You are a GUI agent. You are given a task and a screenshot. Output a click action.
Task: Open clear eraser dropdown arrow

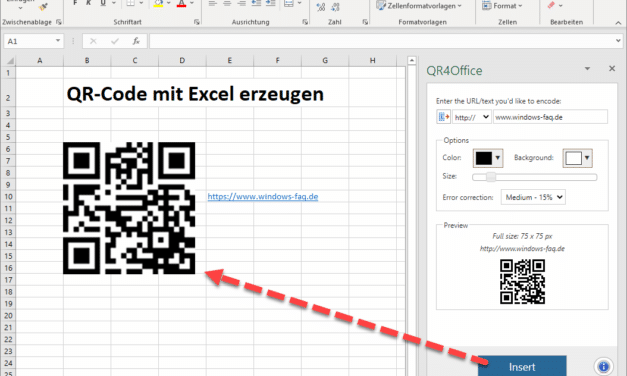coord(560,6)
